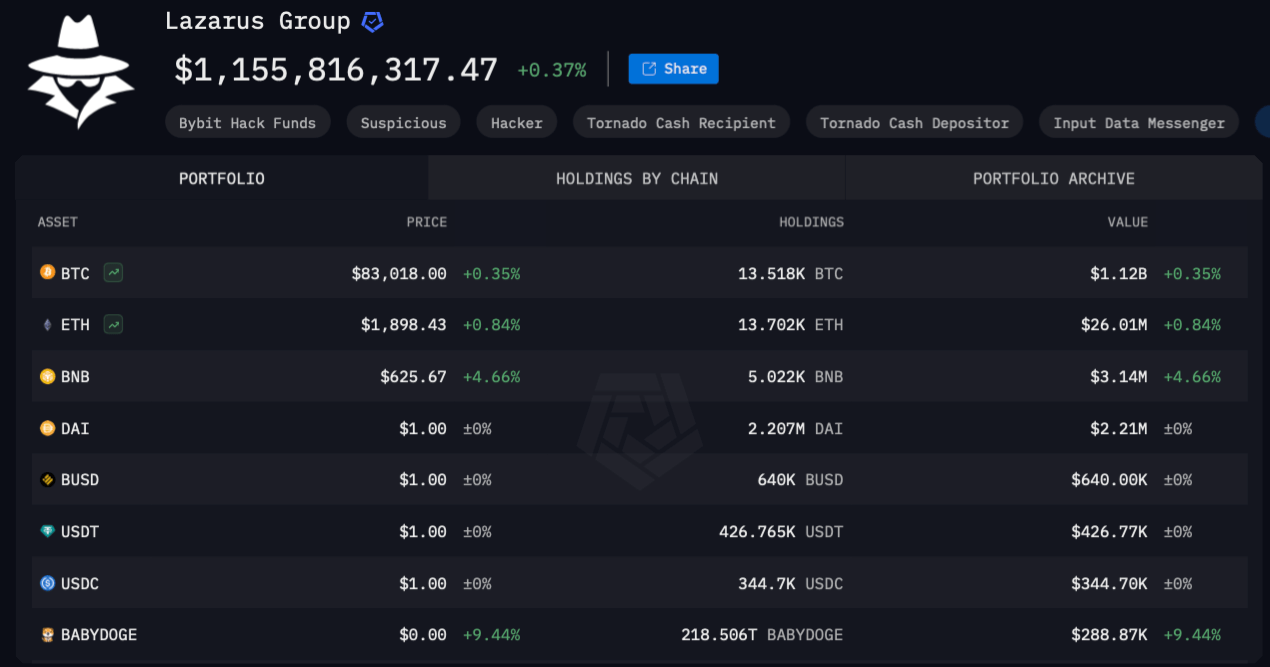Open the Input Data Messenger tag
Image resolution: width=1270 pixels, height=667 pixels.
[x=1139, y=123]
